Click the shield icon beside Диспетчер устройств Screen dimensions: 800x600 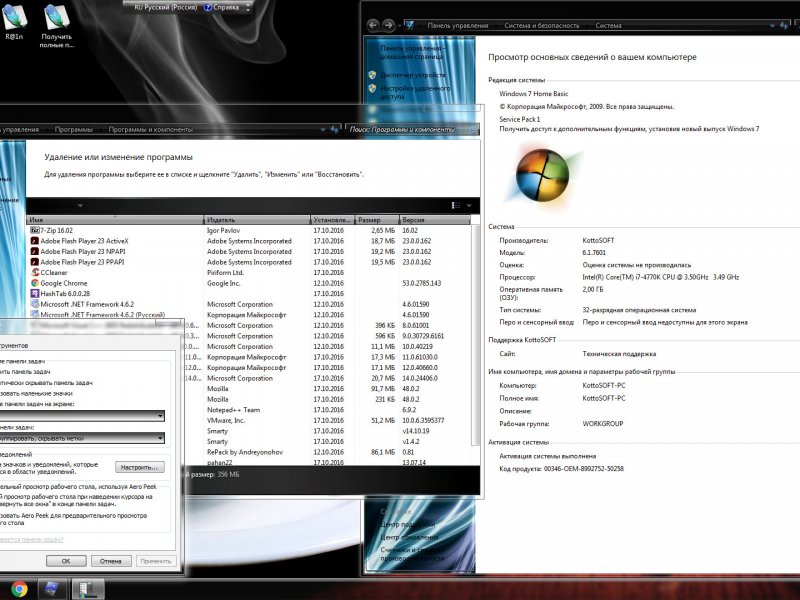pos(372,75)
